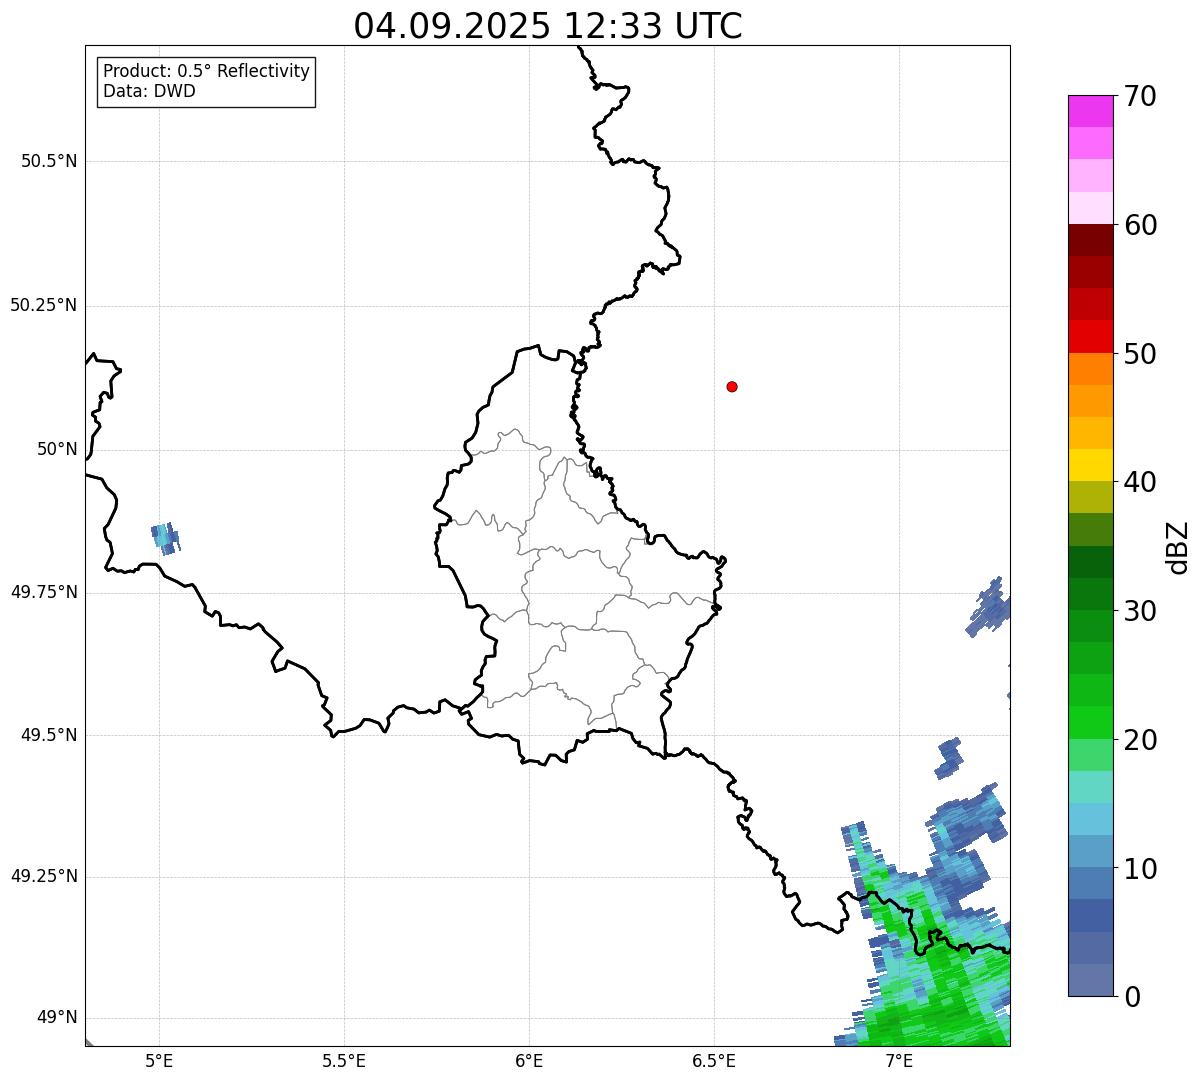The image size is (1202, 1081).
Task: Click the 5°E longitude tick label
Action: pyautogui.click(x=159, y=1061)
